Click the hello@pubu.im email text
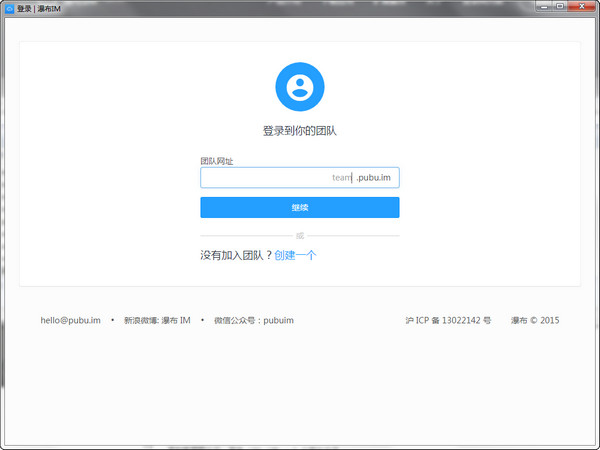This screenshot has height=450, width=600. tap(70, 320)
